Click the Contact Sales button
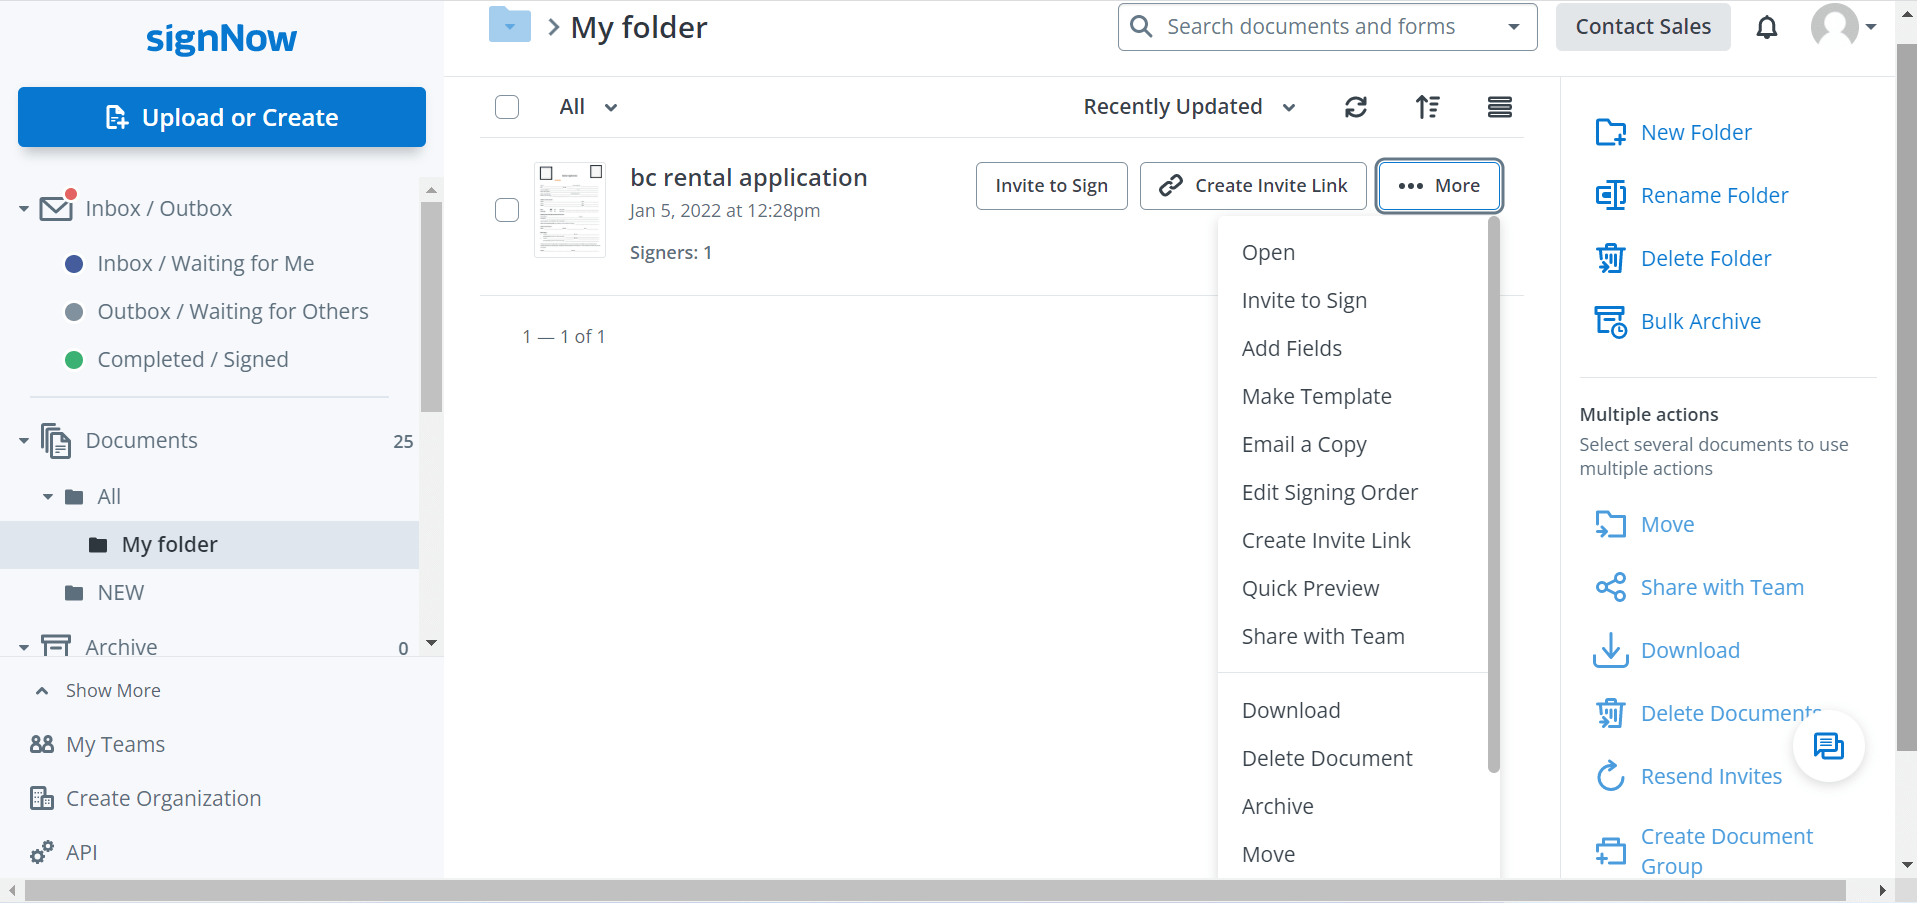This screenshot has width=1917, height=903. coord(1642,27)
